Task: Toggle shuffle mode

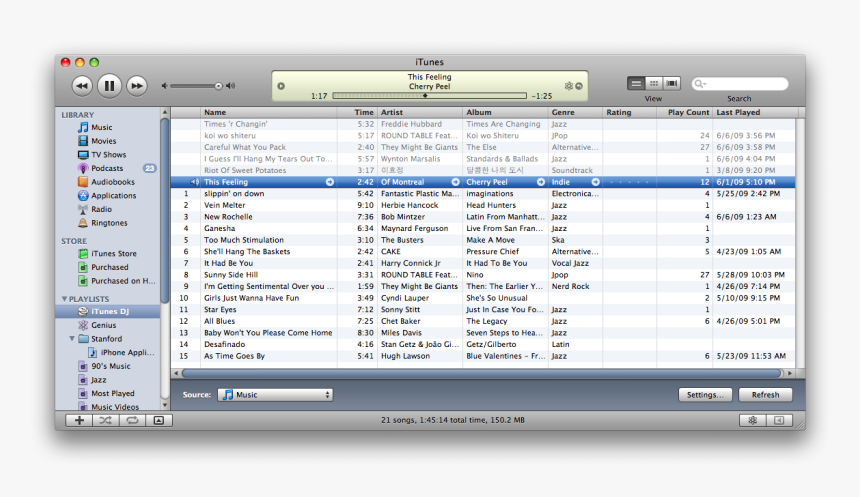Action: pyautogui.click(x=105, y=420)
